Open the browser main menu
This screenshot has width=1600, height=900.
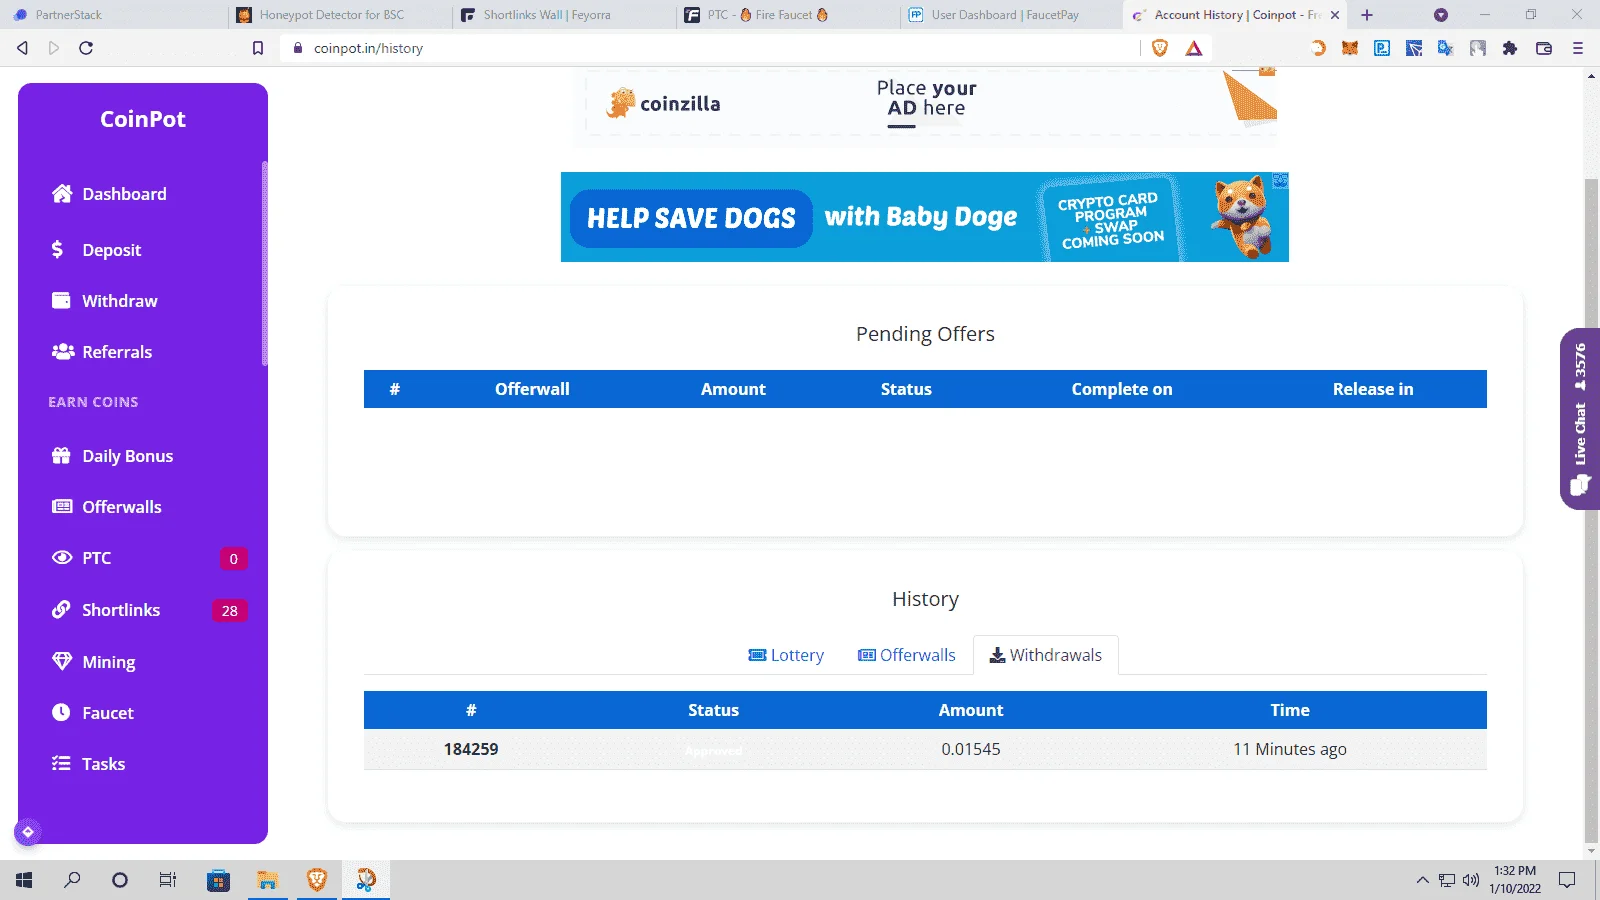(x=1578, y=48)
